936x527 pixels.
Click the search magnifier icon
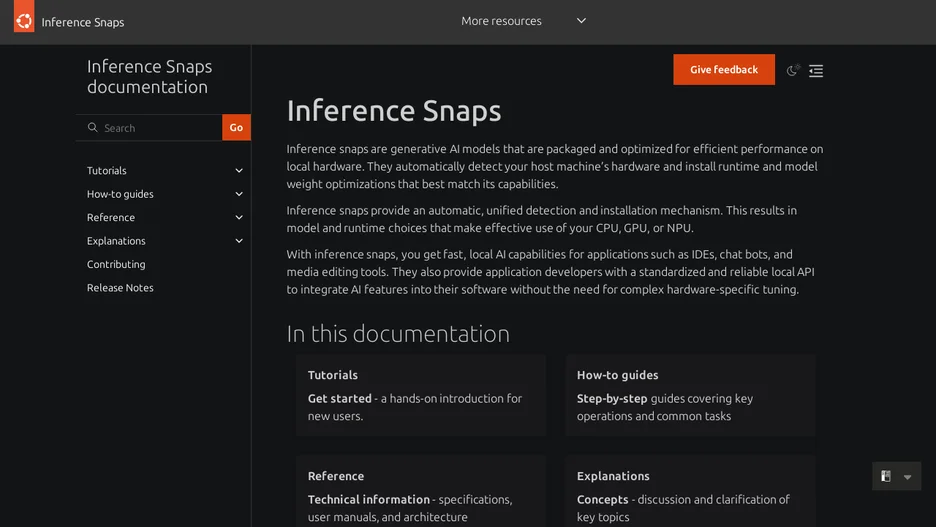pos(93,127)
